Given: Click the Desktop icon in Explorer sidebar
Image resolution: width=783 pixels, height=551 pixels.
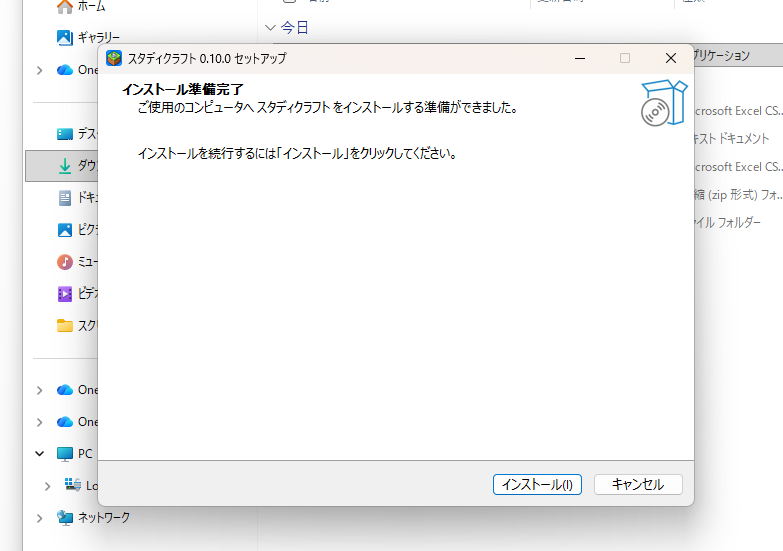Looking at the screenshot, I should [x=64, y=134].
